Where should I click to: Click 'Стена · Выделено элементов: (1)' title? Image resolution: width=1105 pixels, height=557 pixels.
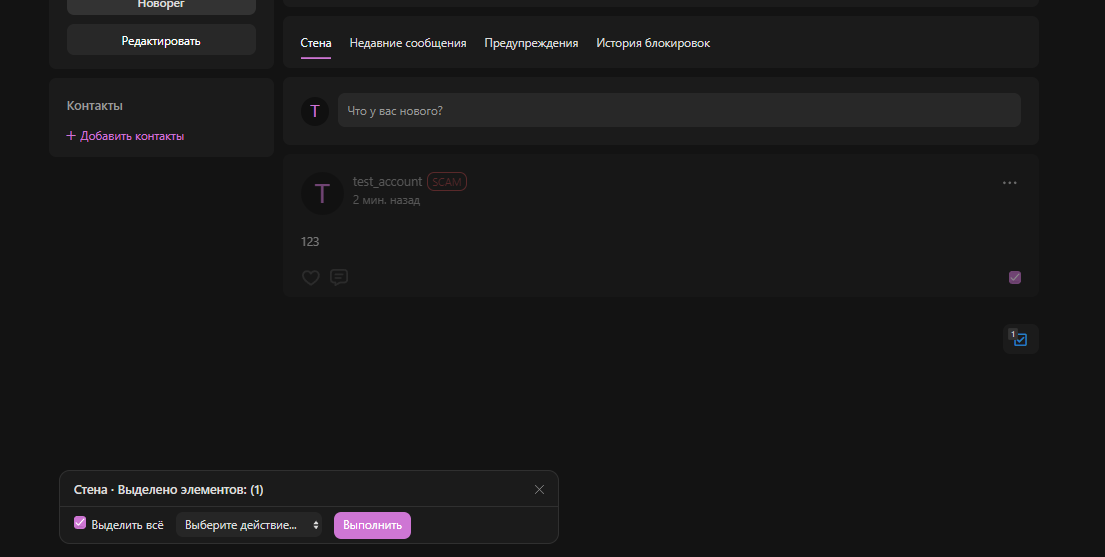pos(168,489)
